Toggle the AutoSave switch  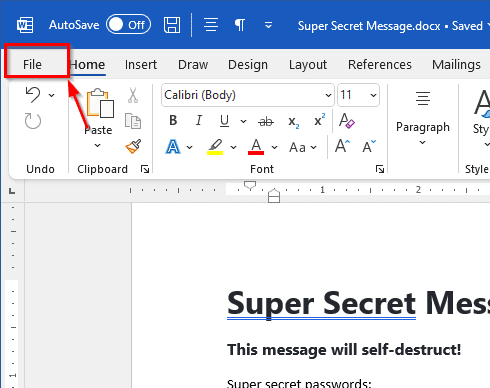(128, 25)
